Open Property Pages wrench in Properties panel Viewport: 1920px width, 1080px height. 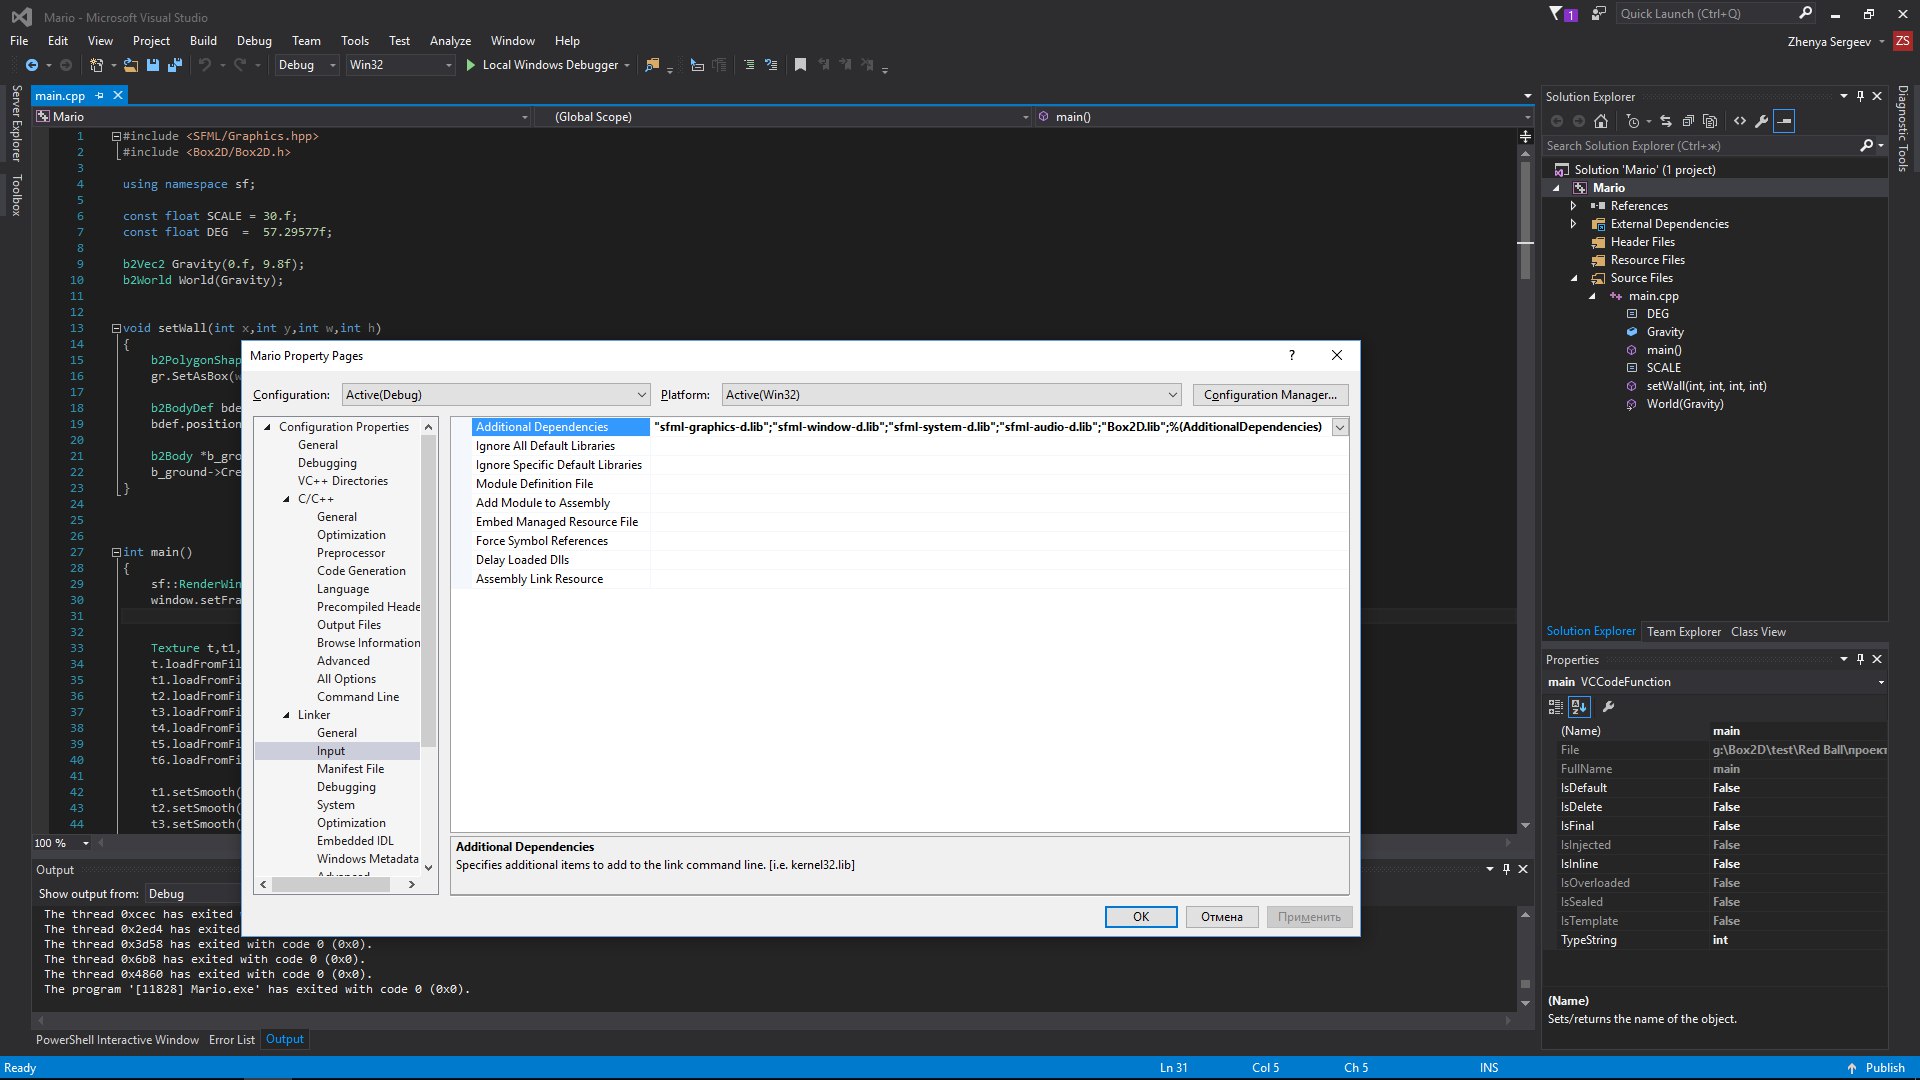point(1608,707)
